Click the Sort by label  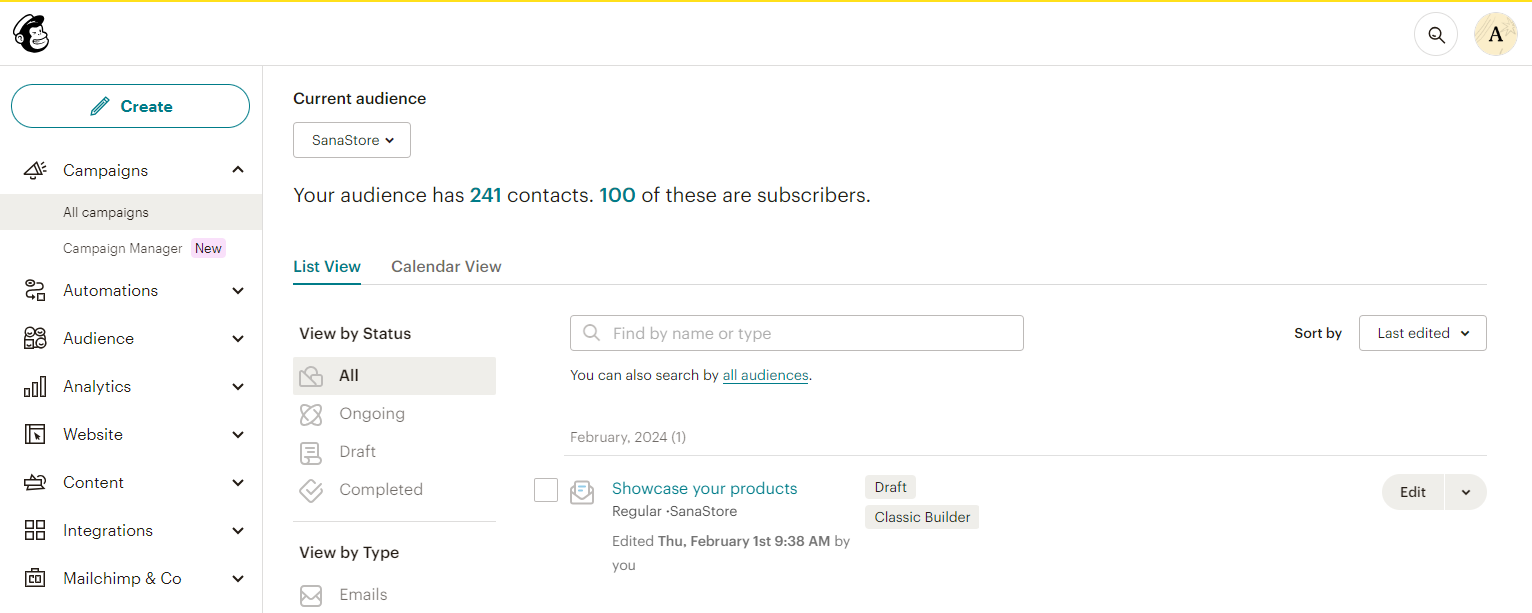(x=1318, y=333)
